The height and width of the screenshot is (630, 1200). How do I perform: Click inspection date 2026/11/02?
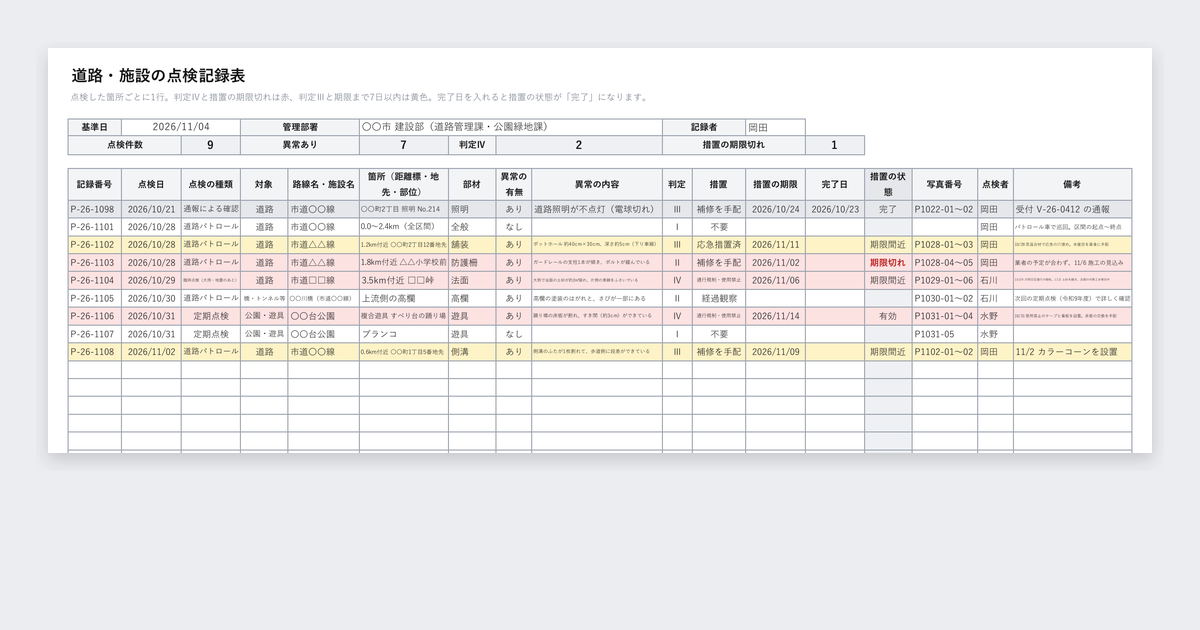tap(151, 352)
